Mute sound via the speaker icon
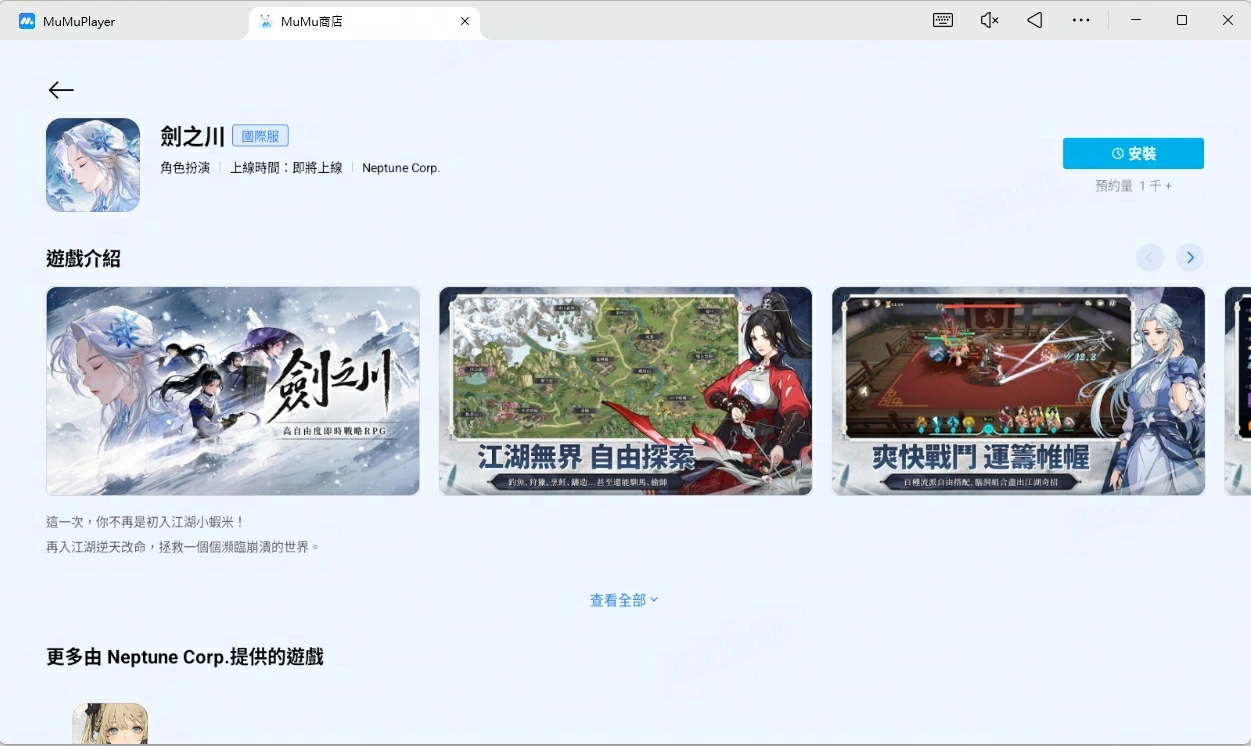 click(x=989, y=20)
